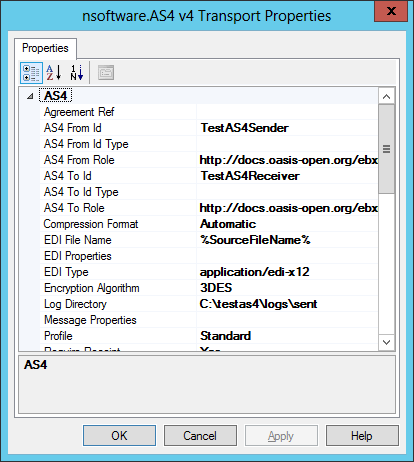Click the Automatic compression value
Image resolution: width=414 pixels, height=462 pixels.
228,224
